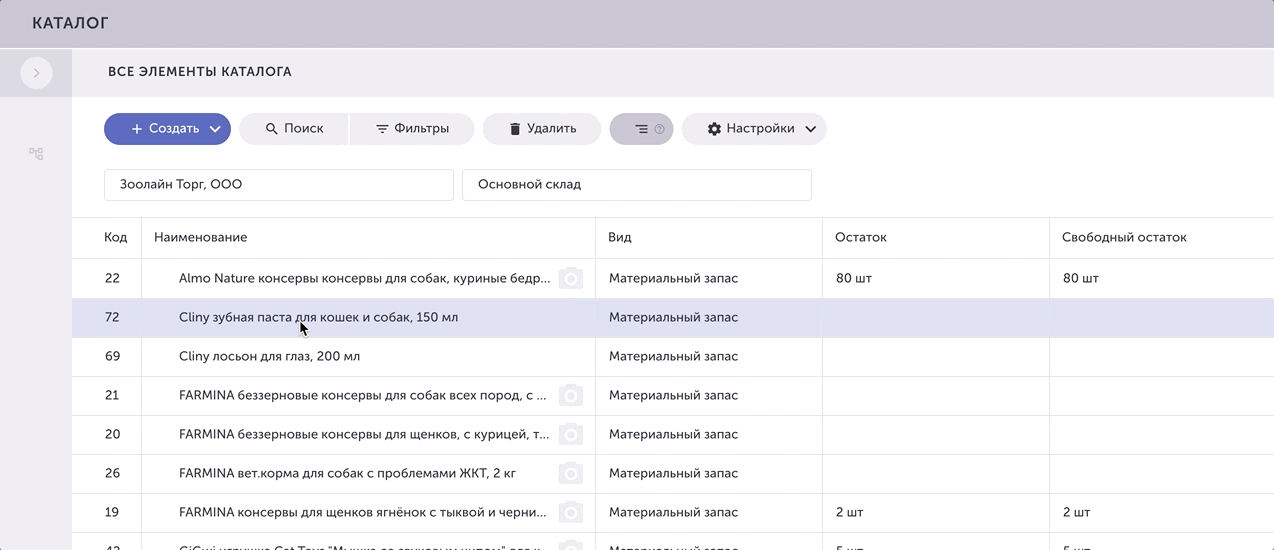The width and height of the screenshot is (1274, 550).
Task: Click photo icon in row code 26
Action: 570,473
